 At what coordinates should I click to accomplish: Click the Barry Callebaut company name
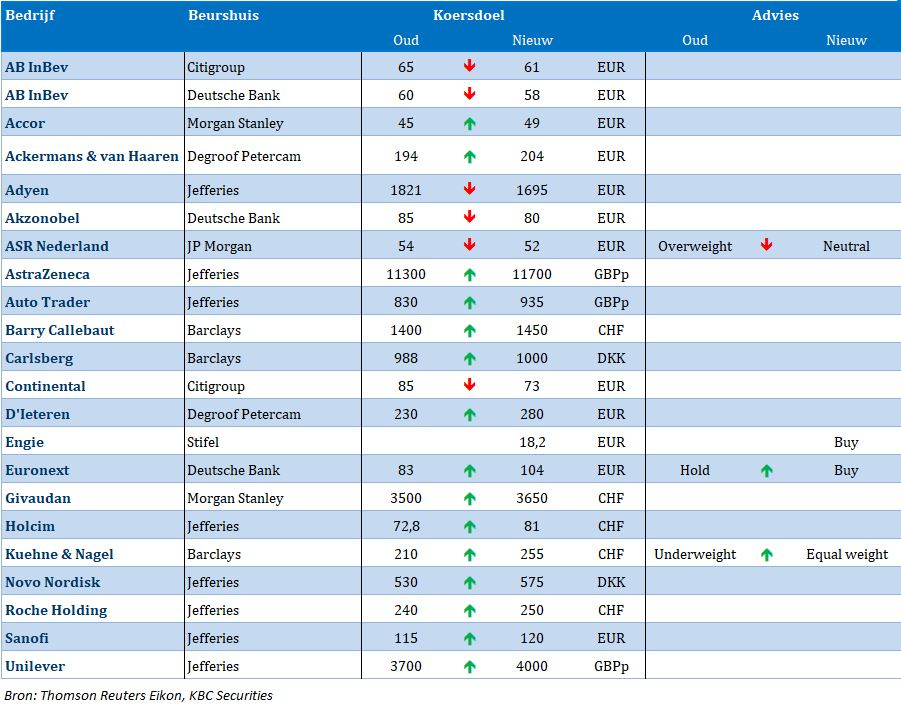click(60, 331)
